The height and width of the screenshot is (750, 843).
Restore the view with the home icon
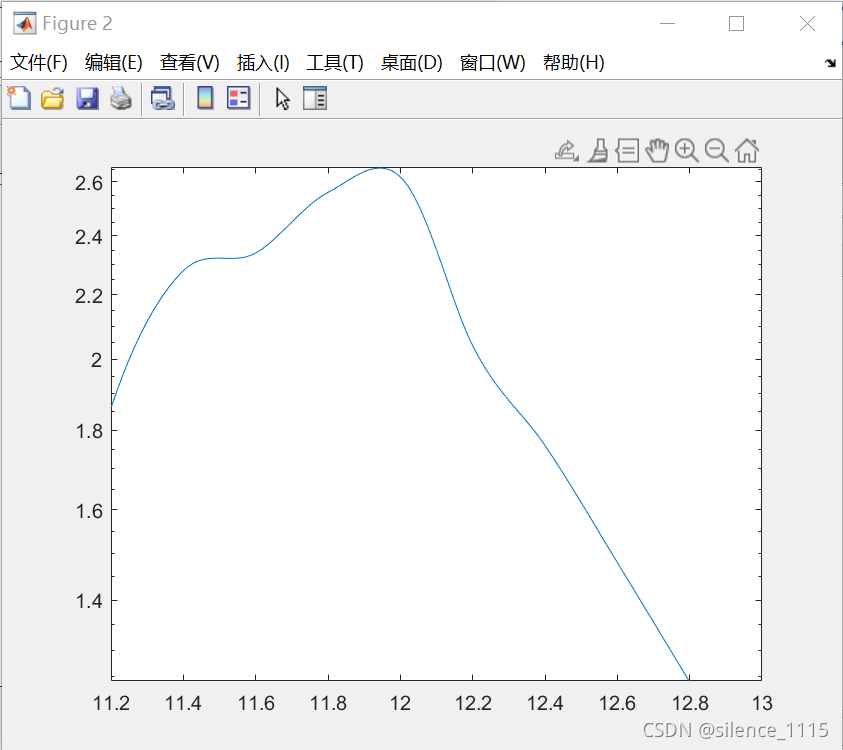tap(746, 151)
